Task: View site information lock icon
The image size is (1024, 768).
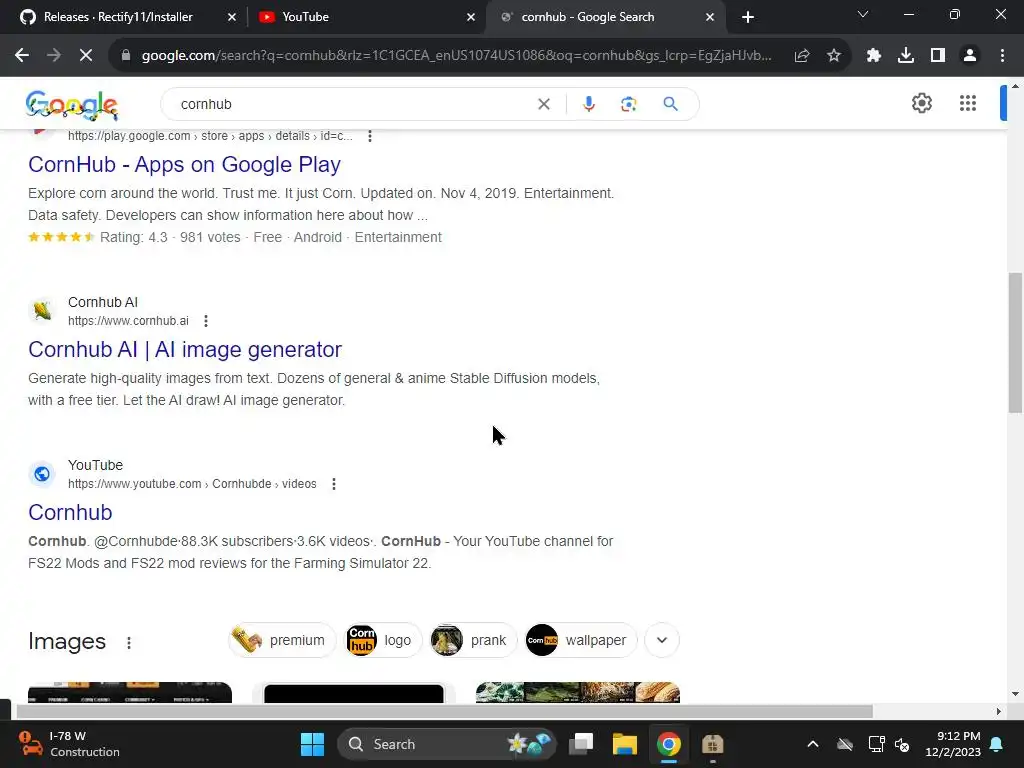Action: point(126,56)
